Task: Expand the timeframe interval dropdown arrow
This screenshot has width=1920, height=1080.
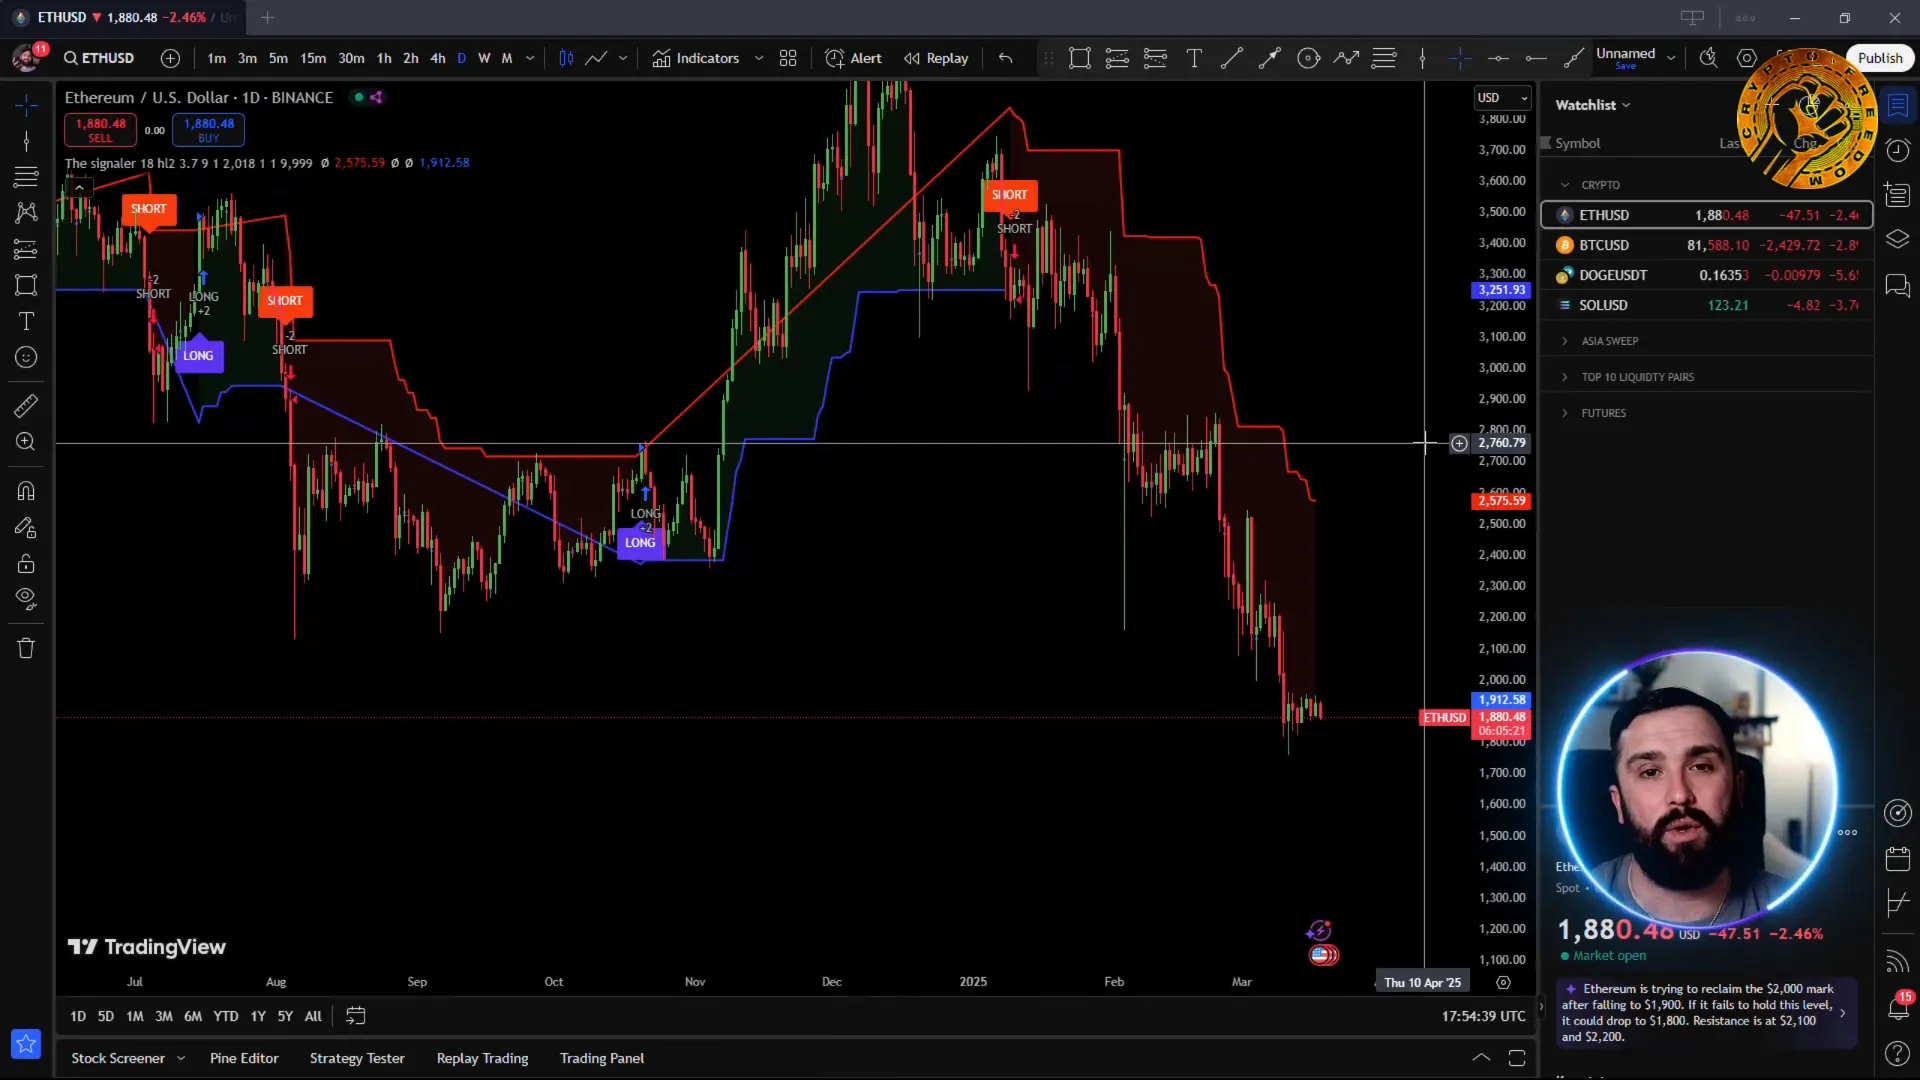Action: pos(530,58)
